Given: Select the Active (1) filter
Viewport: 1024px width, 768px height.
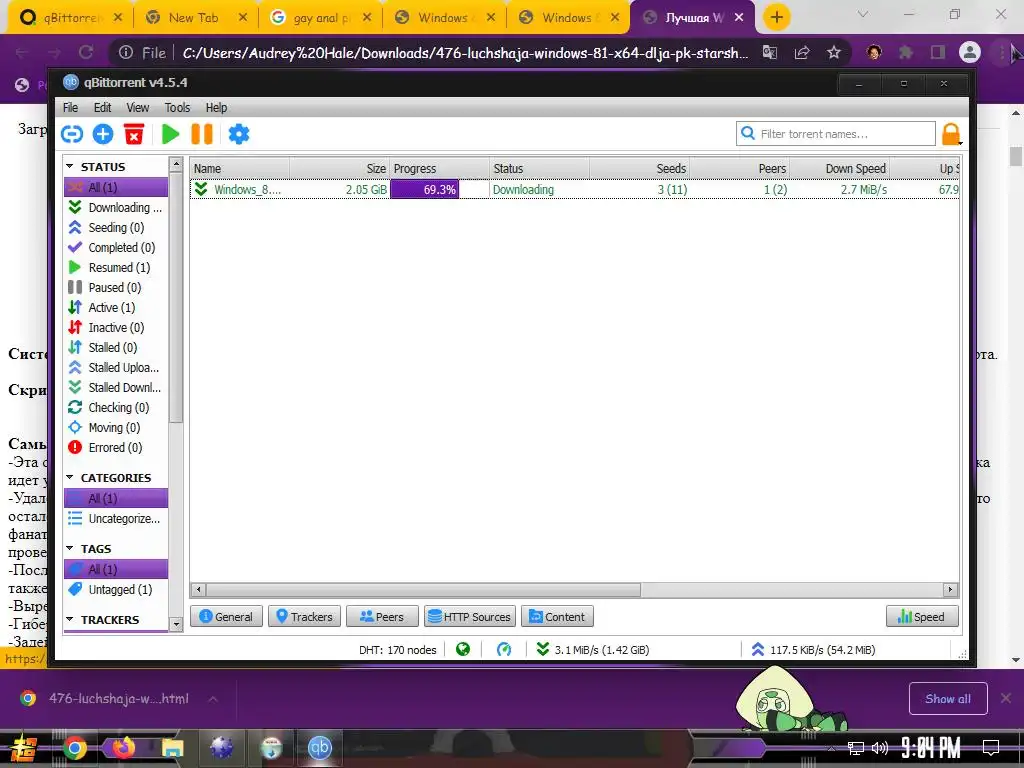Looking at the screenshot, I should click(x=116, y=308).
